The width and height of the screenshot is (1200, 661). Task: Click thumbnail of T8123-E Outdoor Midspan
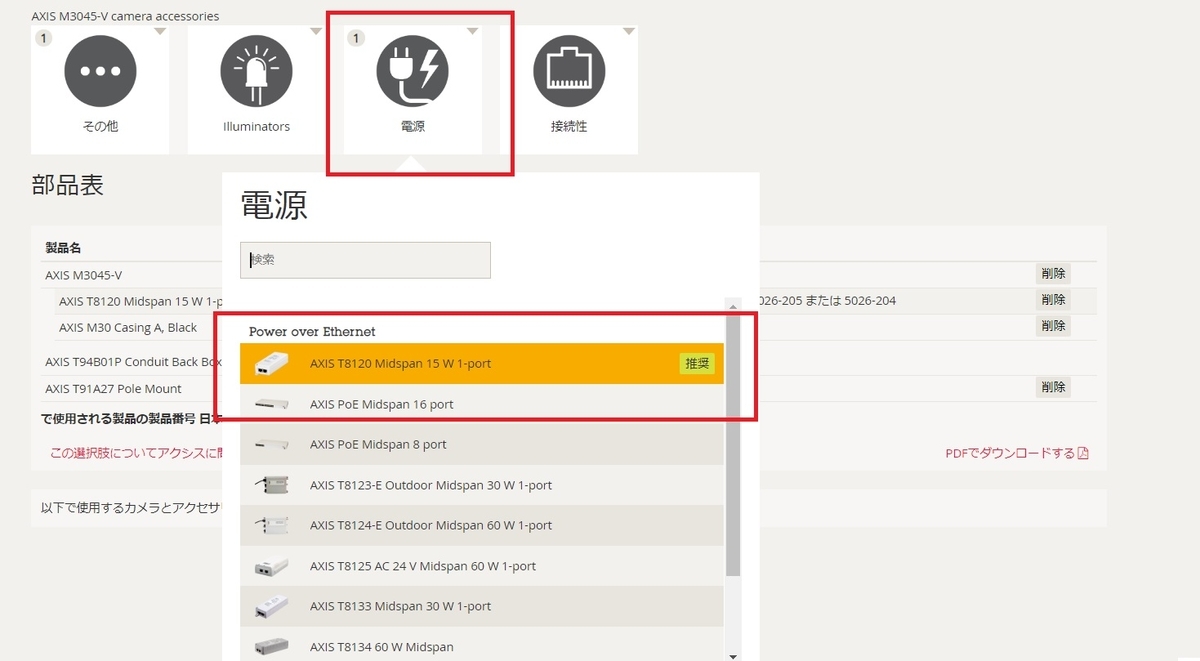[x=272, y=485]
